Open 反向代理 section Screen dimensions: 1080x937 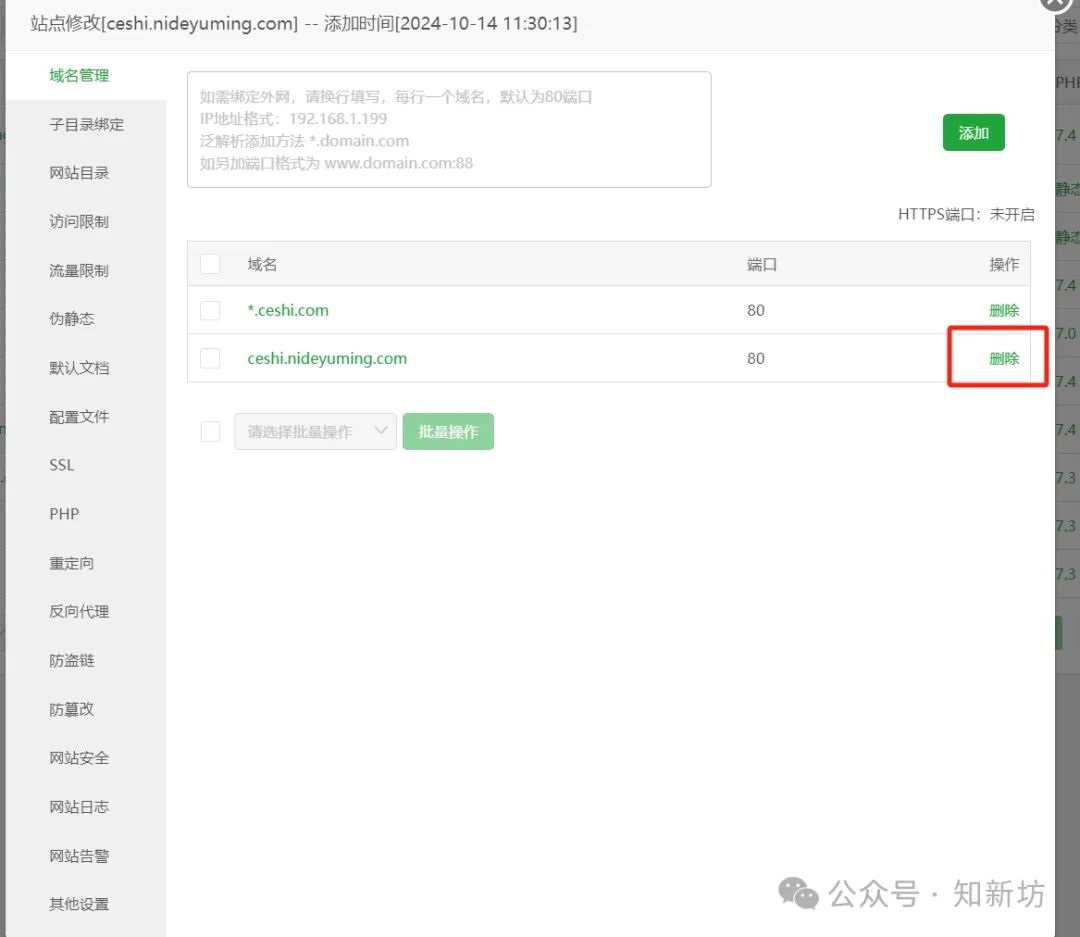[79, 611]
